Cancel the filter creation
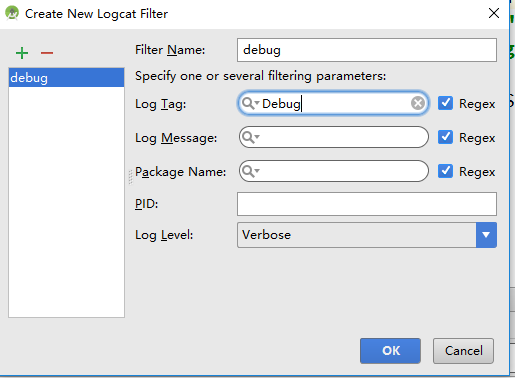Screen dimensions: 515x378 463,351
